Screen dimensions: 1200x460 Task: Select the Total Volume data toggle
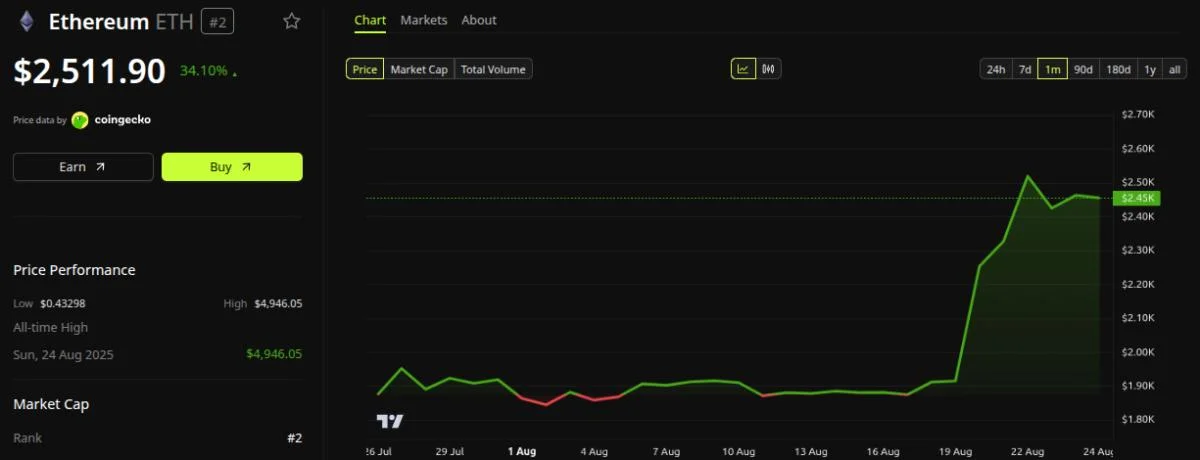click(x=494, y=69)
